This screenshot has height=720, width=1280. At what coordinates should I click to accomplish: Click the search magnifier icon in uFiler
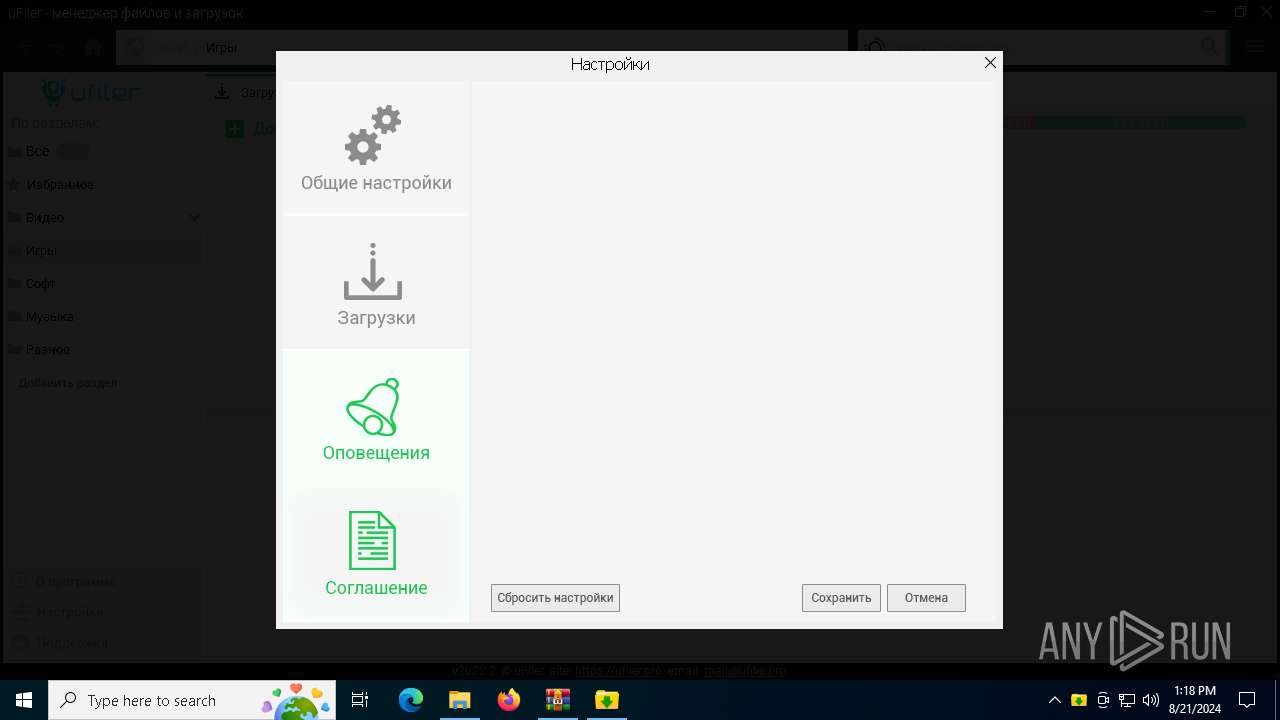click(1210, 46)
